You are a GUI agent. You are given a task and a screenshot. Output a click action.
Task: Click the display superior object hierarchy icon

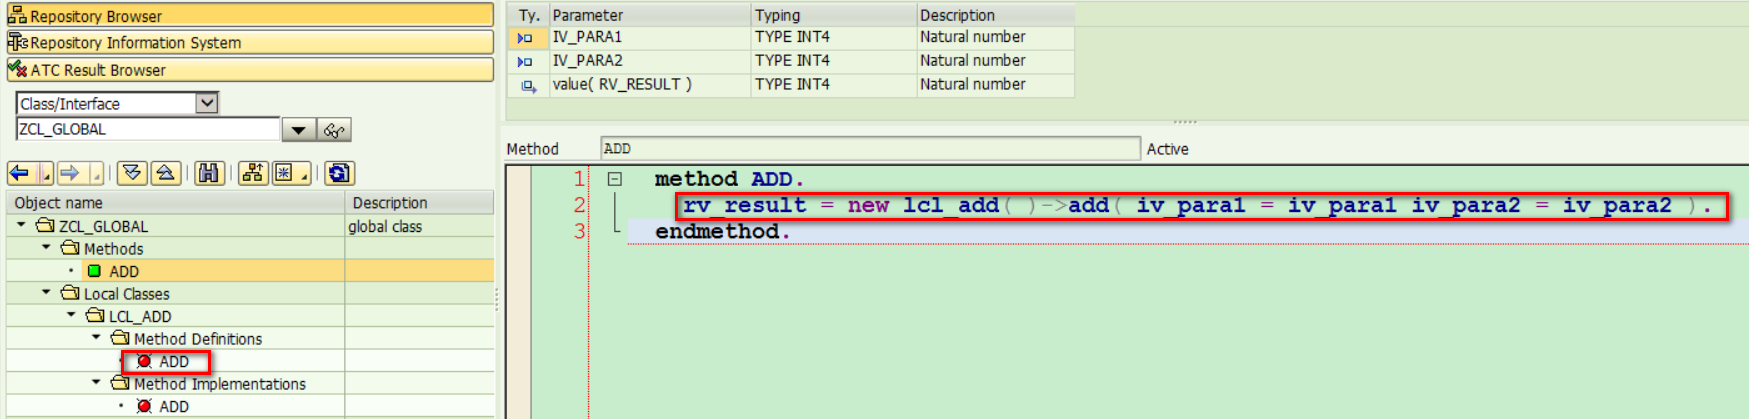click(253, 173)
